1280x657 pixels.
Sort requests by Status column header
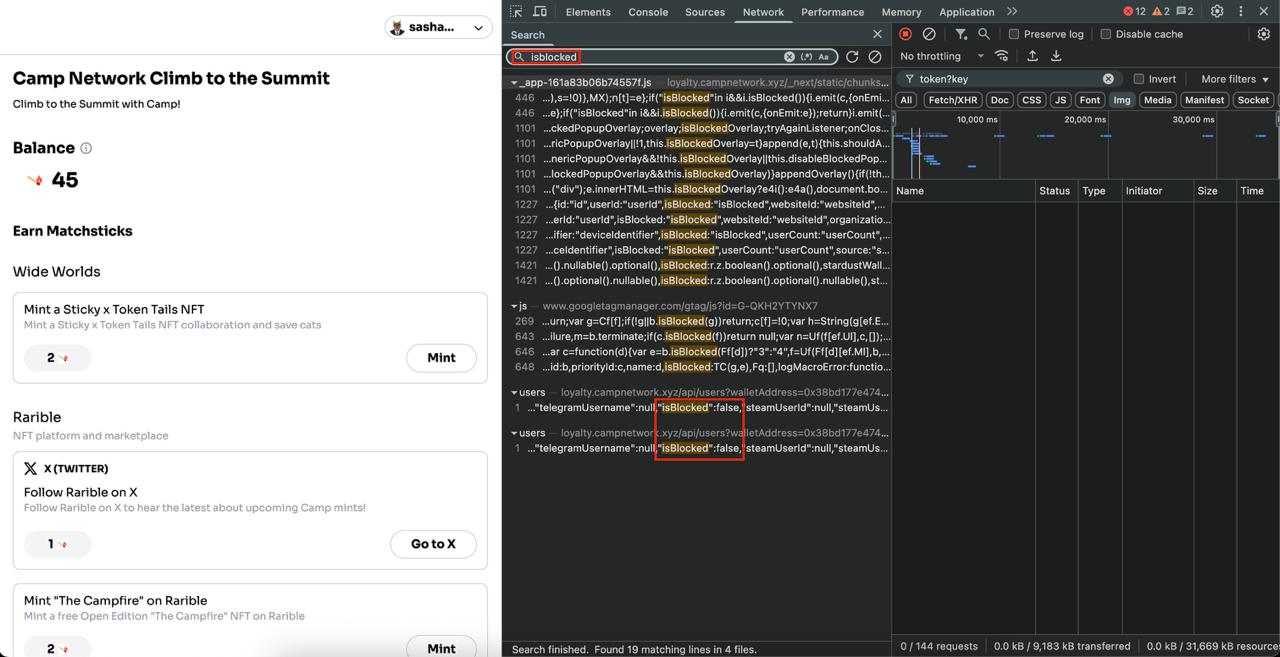pyautogui.click(x=1054, y=190)
